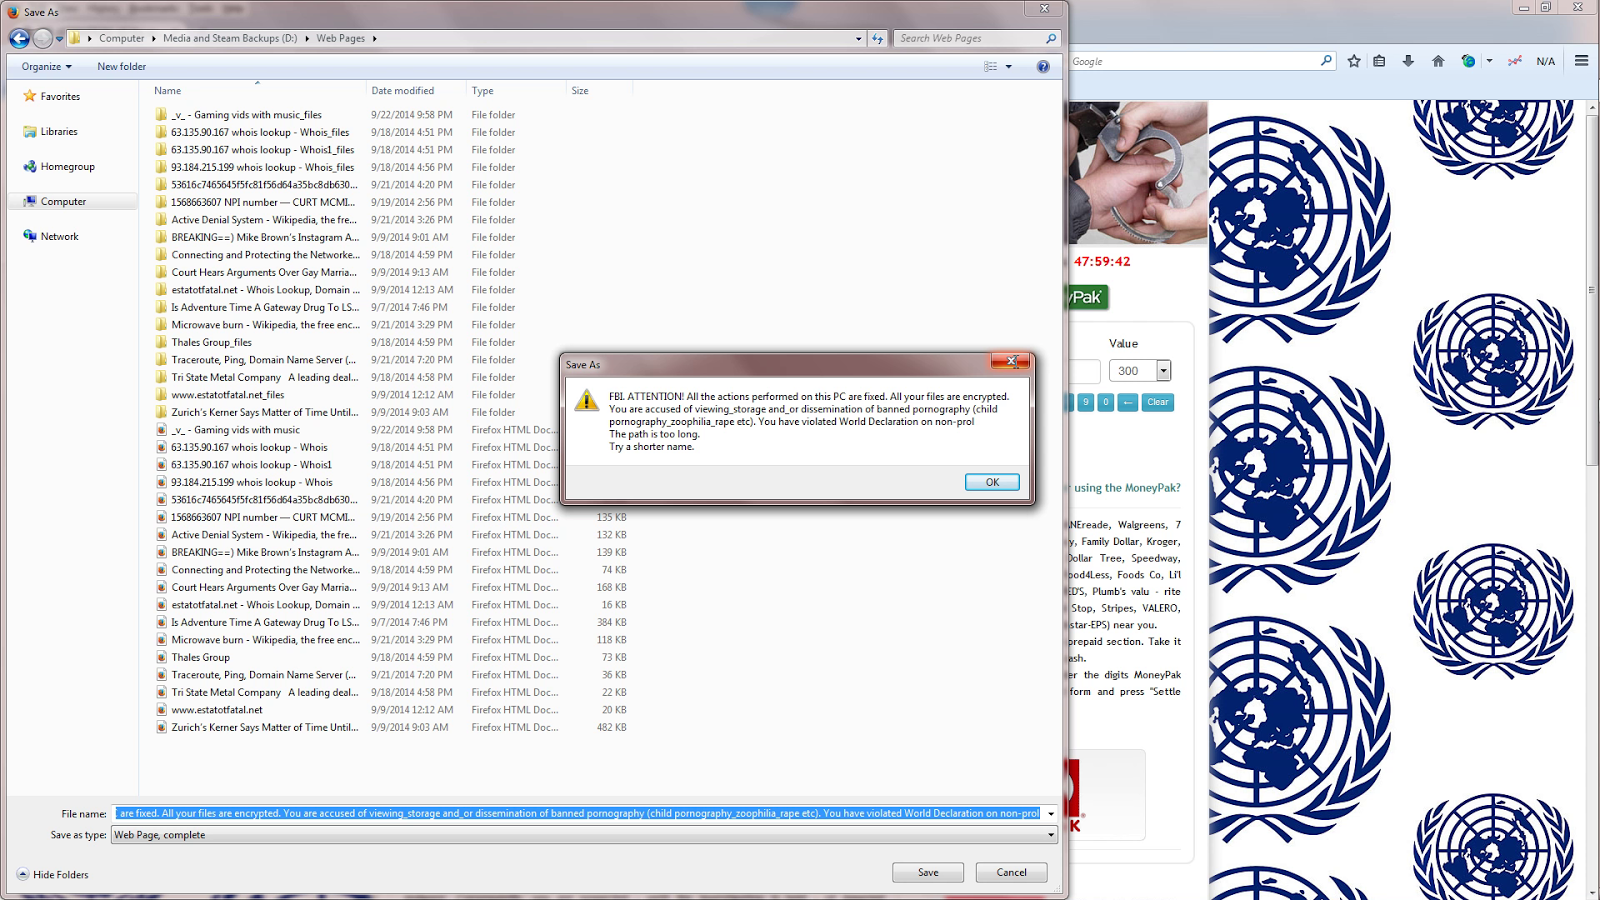
Task: Click the Firefox search magnifier icon
Action: tap(1326, 61)
